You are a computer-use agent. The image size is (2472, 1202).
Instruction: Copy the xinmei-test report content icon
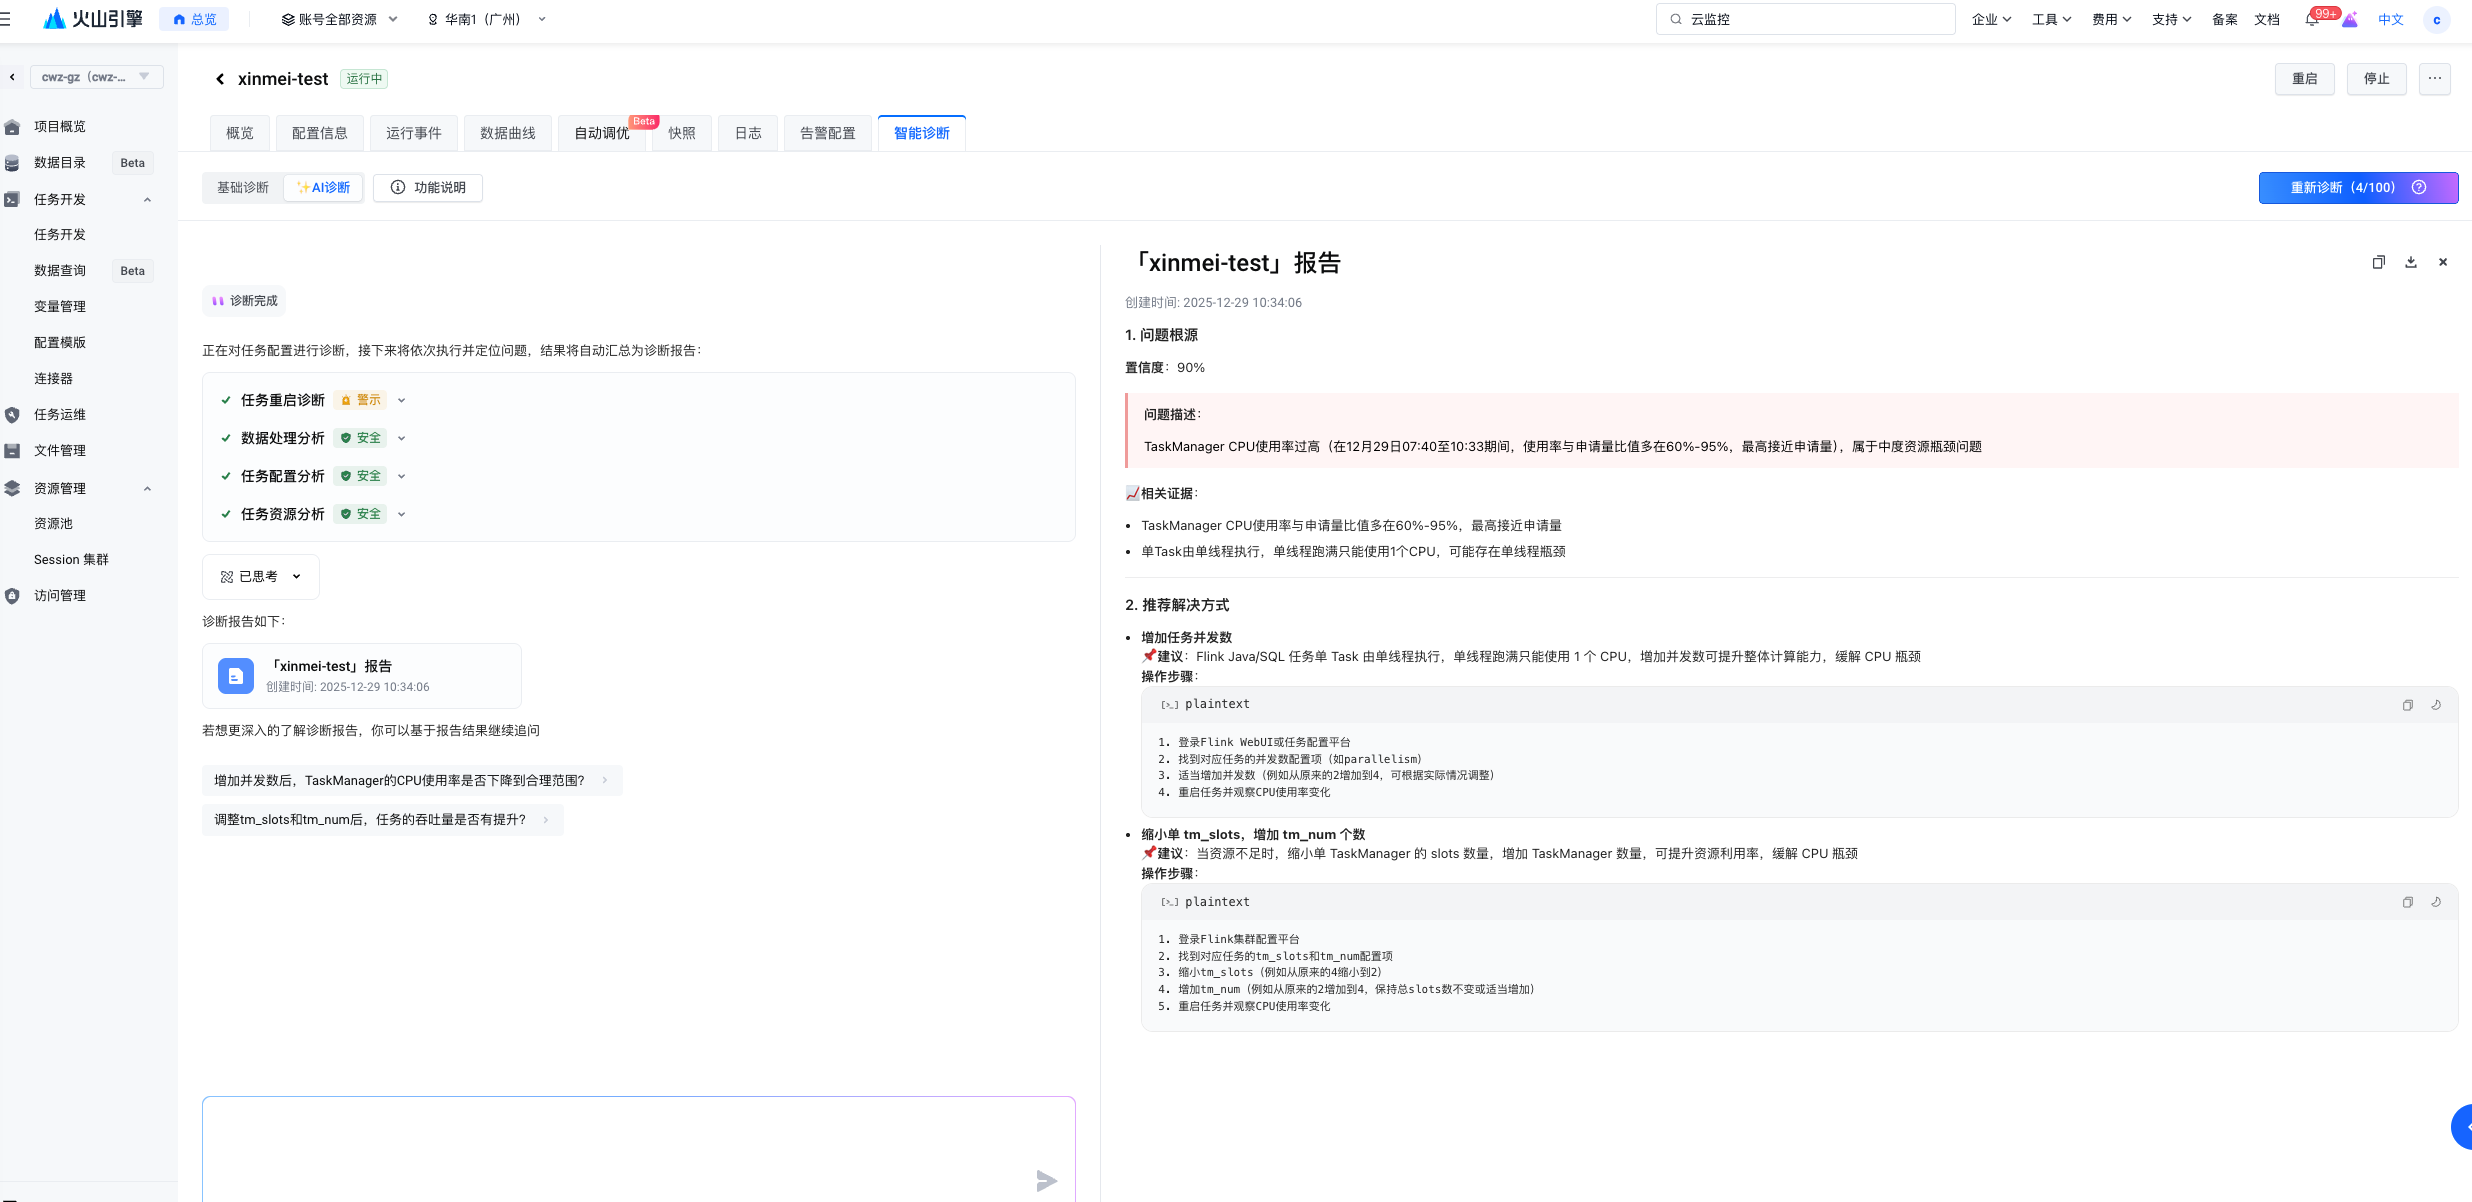click(2378, 262)
